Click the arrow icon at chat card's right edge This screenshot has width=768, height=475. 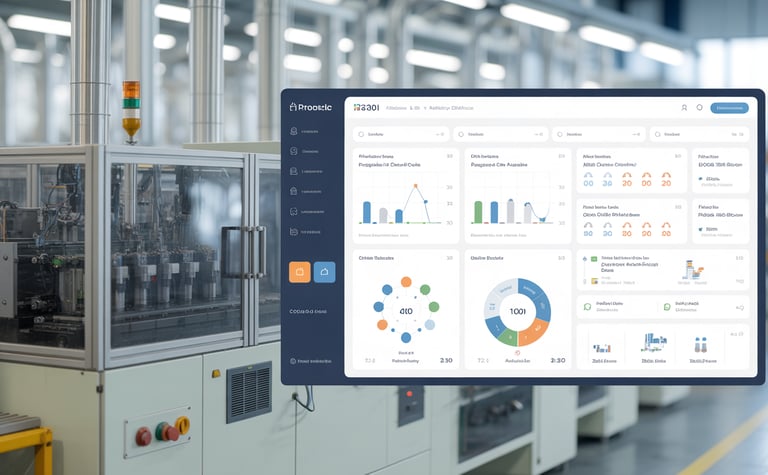pyautogui.click(x=740, y=308)
